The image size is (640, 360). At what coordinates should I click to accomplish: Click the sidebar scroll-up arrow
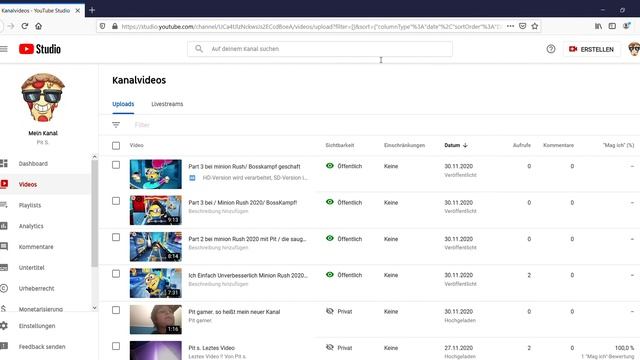coord(94,157)
